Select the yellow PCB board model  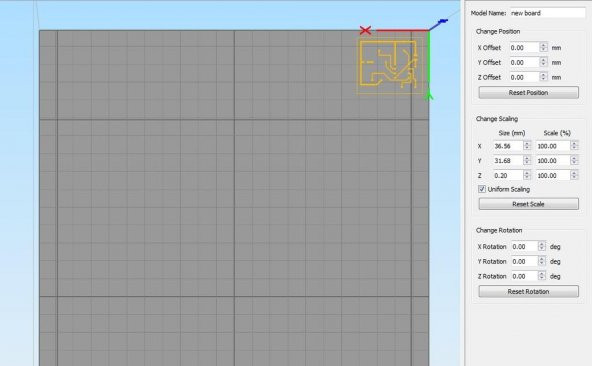tap(390, 65)
